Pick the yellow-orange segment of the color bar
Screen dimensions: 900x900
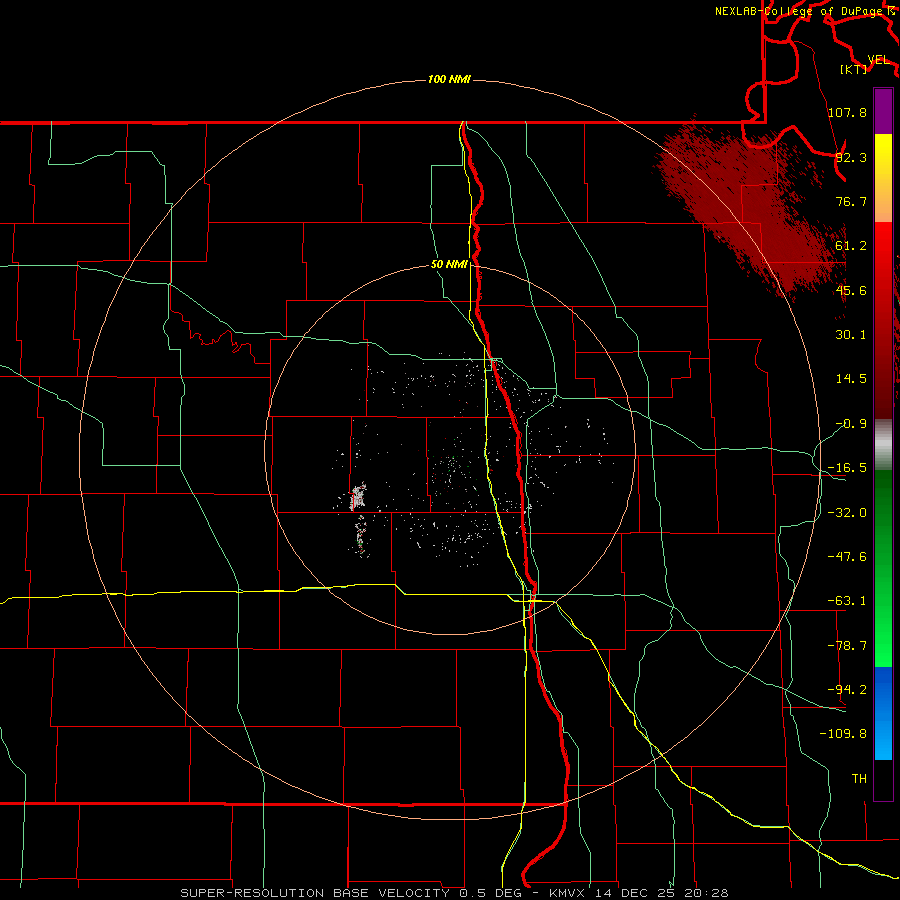click(x=883, y=178)
